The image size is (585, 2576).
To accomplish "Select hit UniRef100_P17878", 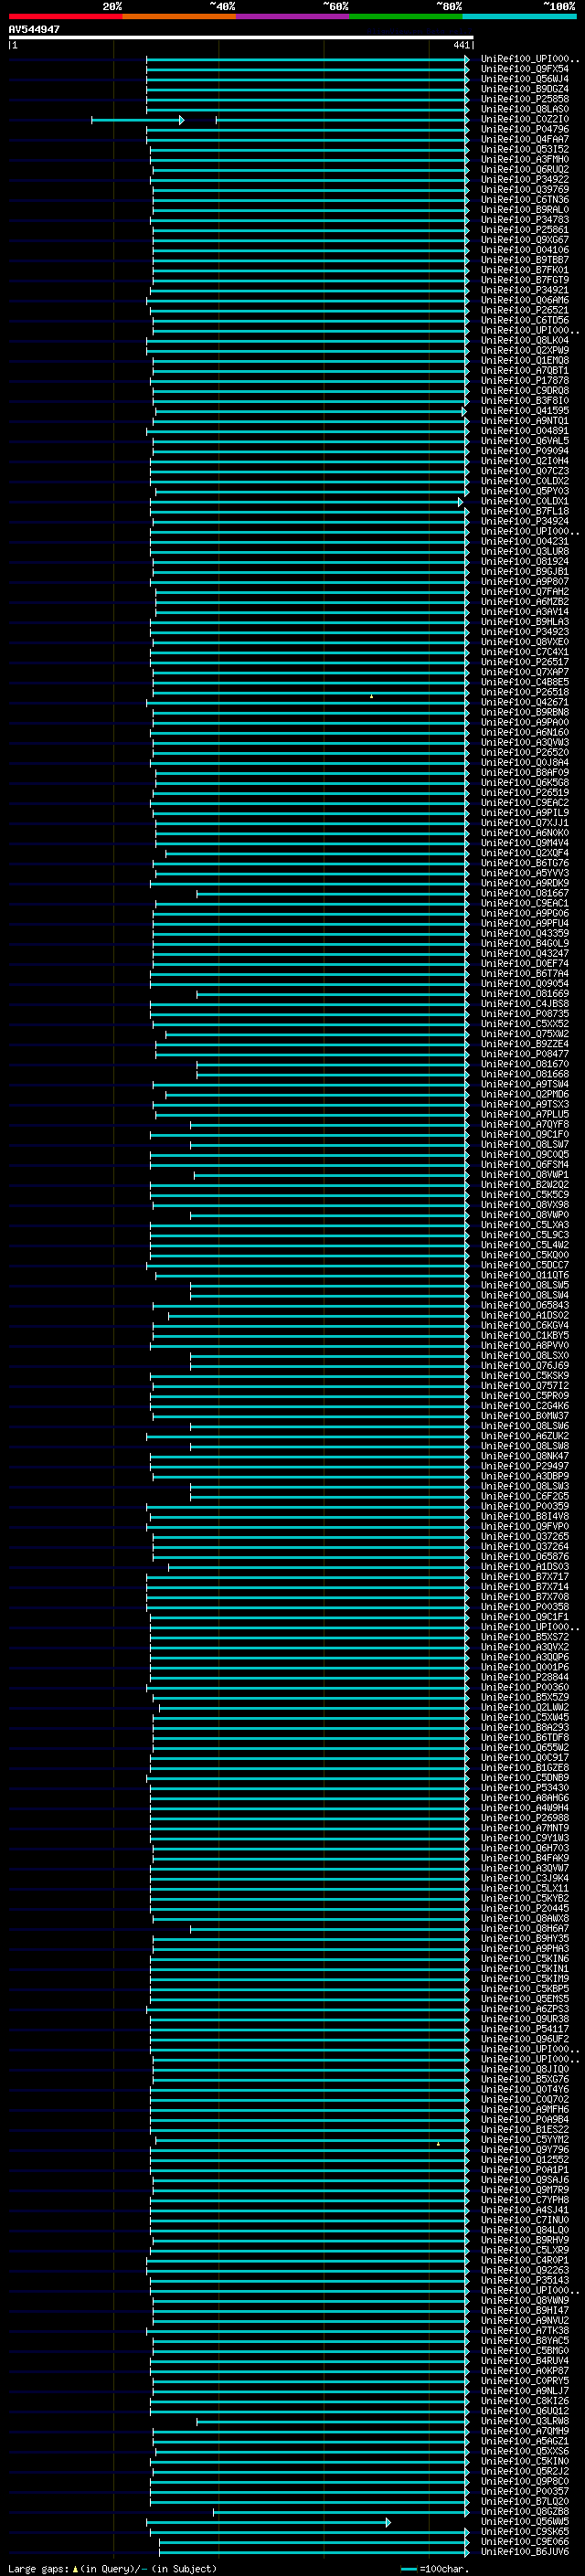I will coord(525,380).
